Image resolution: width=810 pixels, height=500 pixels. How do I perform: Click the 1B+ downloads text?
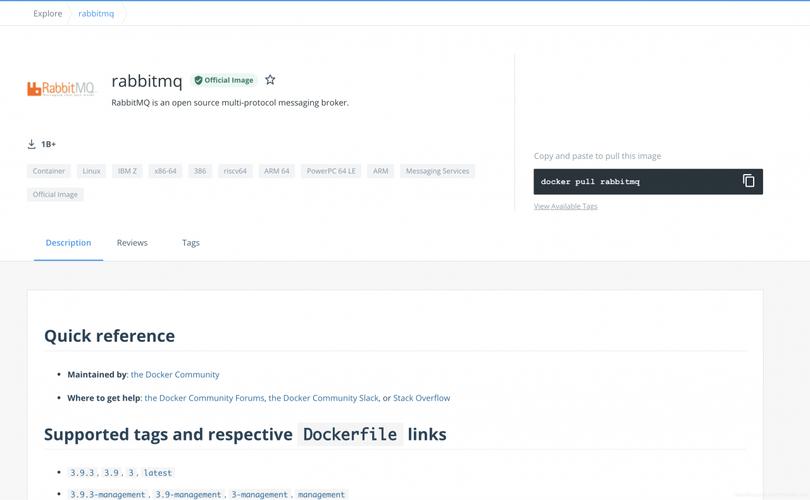point(49,144)
